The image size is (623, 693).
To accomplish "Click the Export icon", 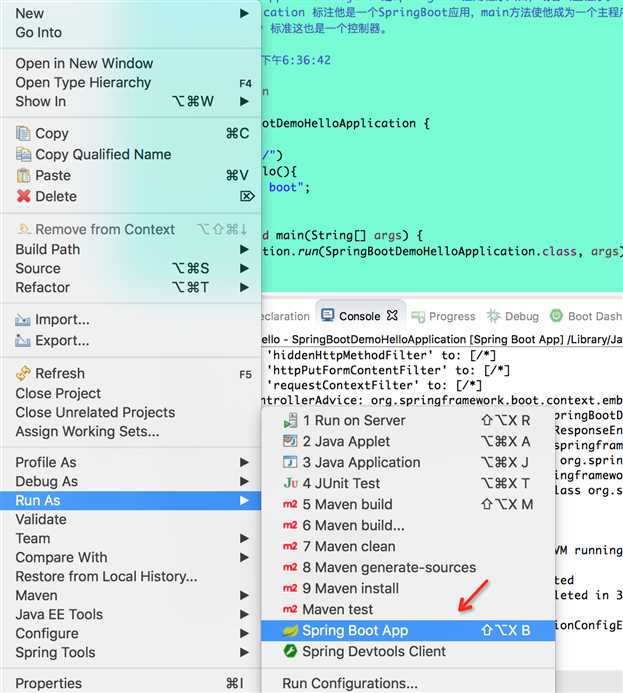I will coord(23,340).
